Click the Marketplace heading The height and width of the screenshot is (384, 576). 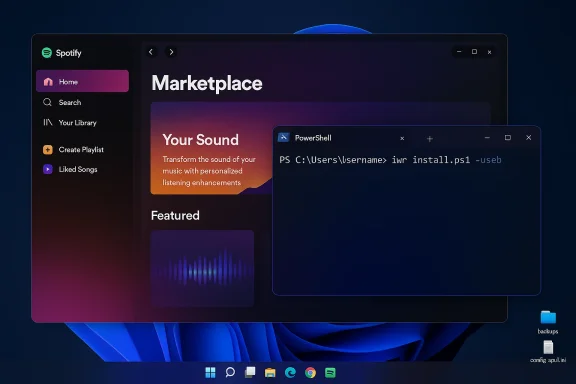pyautogui.click(x=207, y=83)
